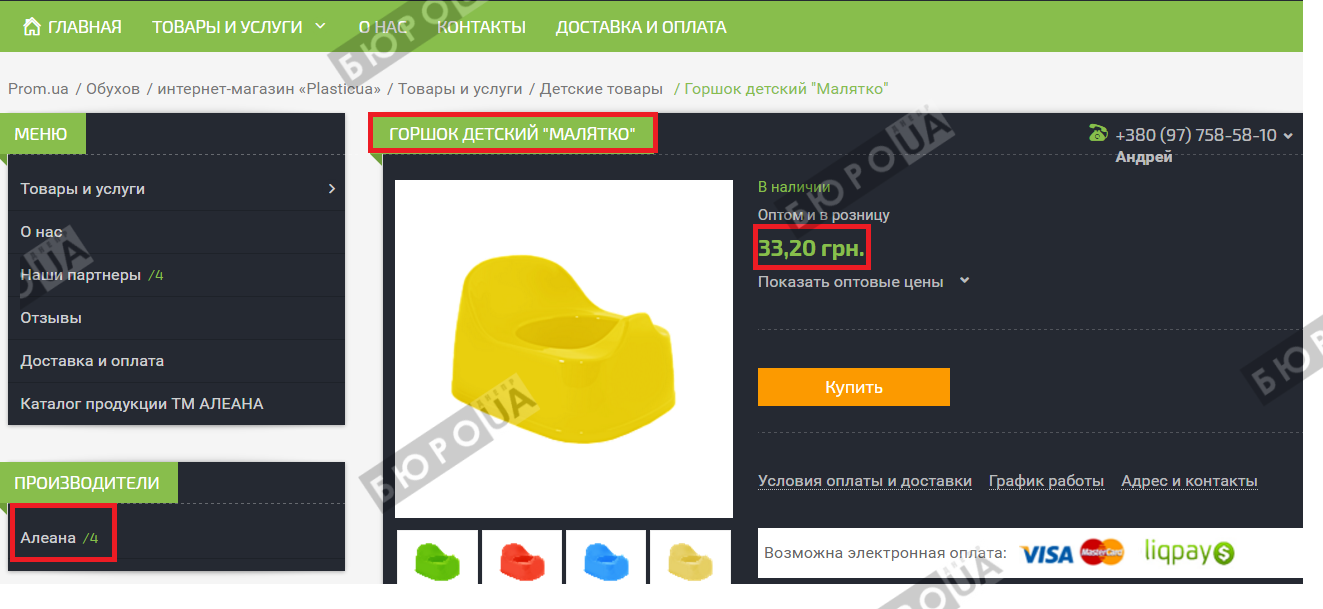Click the green phone icon
Screen dimensions: 1323x609
click(1098, 133)
